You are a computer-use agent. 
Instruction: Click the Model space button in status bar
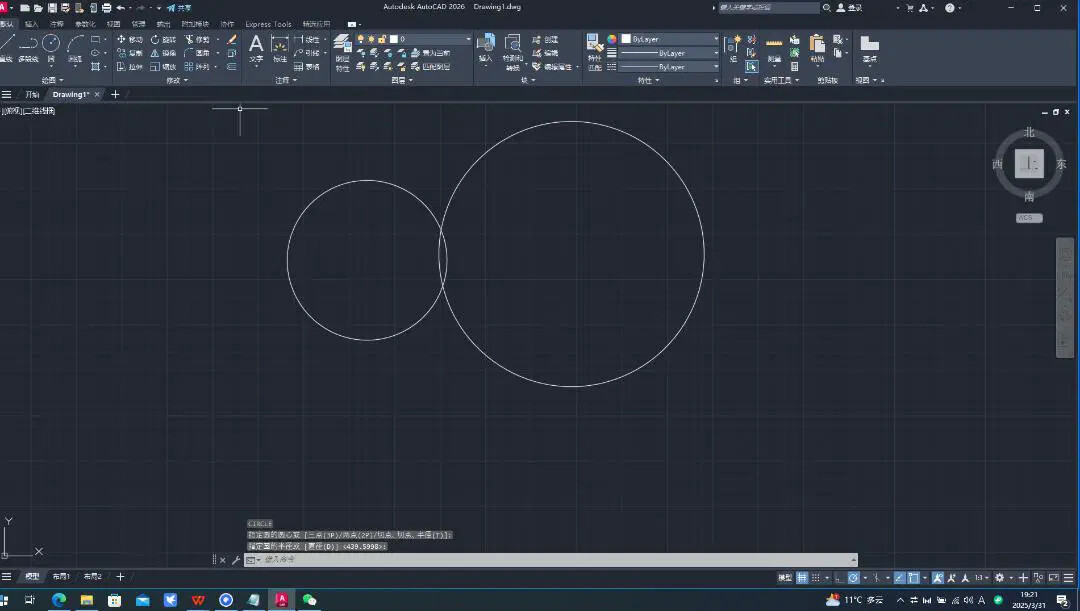(785, 578)
